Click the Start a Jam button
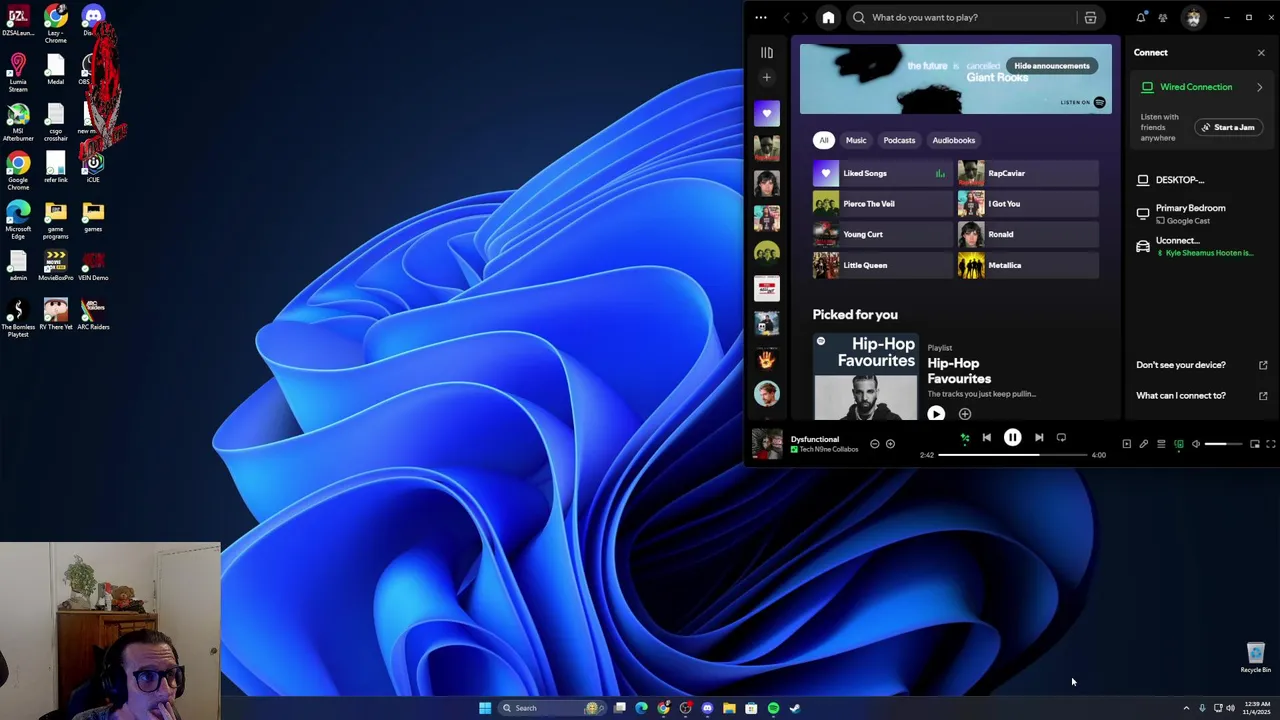 pos(1228,128)
